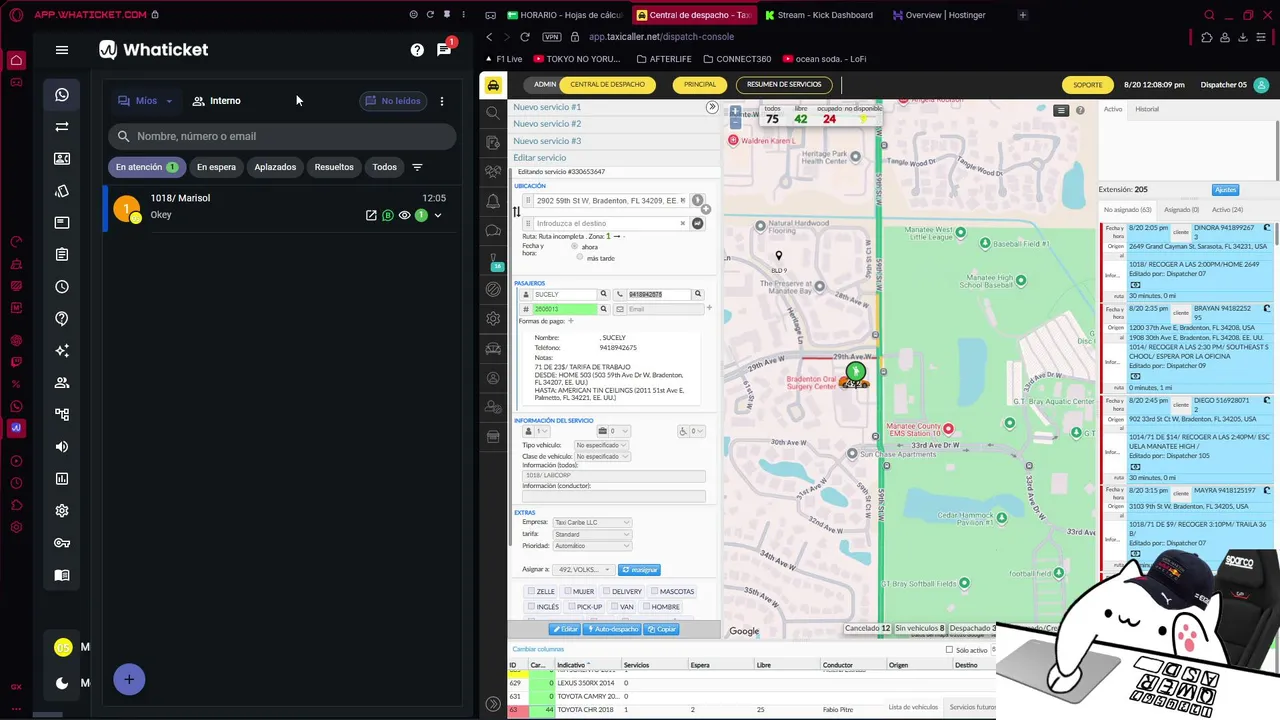The height and width of the screenshot is (720, 1280).
Task: Open Empresa dropdown Taxi Caribe LLC
Action: [x=592, y=522]
